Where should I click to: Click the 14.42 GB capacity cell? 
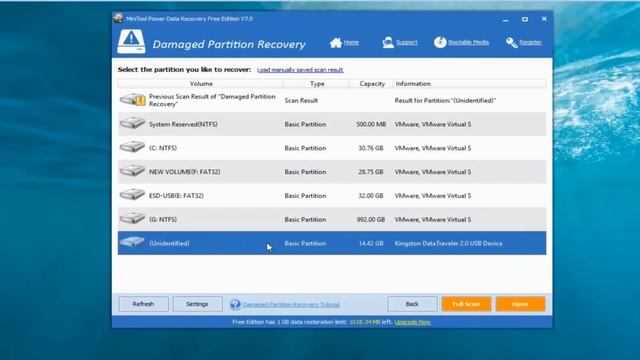pos(371,243)
